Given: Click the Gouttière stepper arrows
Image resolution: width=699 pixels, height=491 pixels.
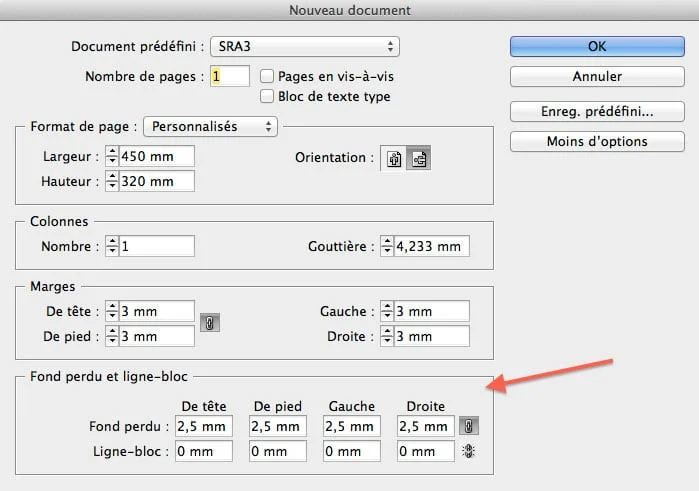Looking at the screenshot, I should pos(388,247).
